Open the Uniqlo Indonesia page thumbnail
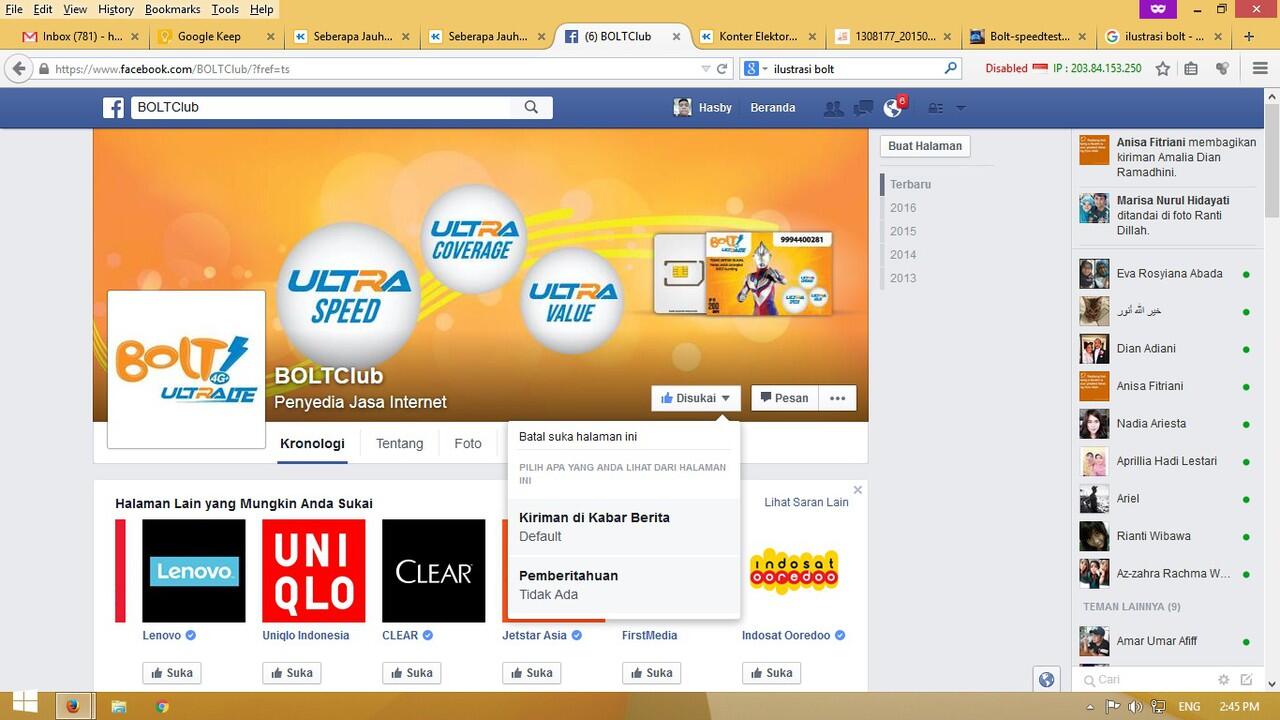 [x=314, y=571]
